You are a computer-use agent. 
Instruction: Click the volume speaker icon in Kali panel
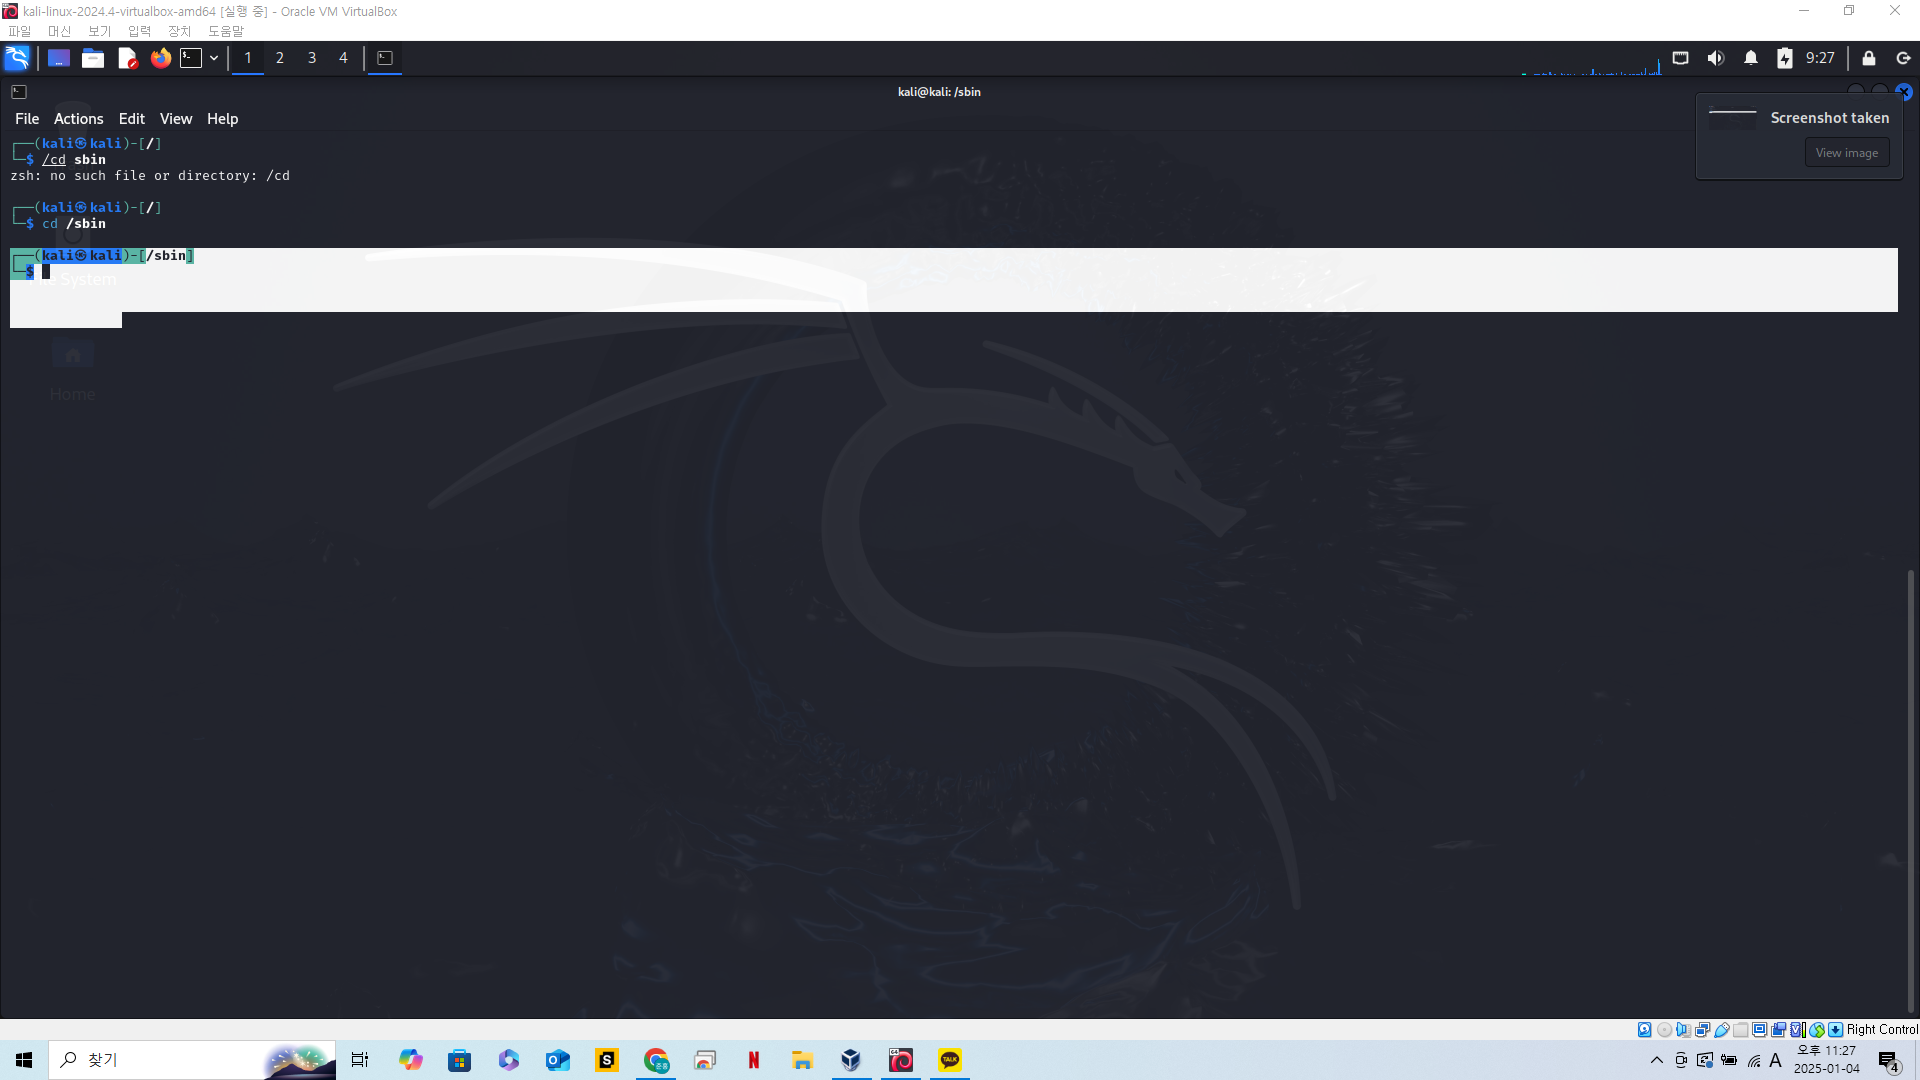click(x=1716, y=58)
